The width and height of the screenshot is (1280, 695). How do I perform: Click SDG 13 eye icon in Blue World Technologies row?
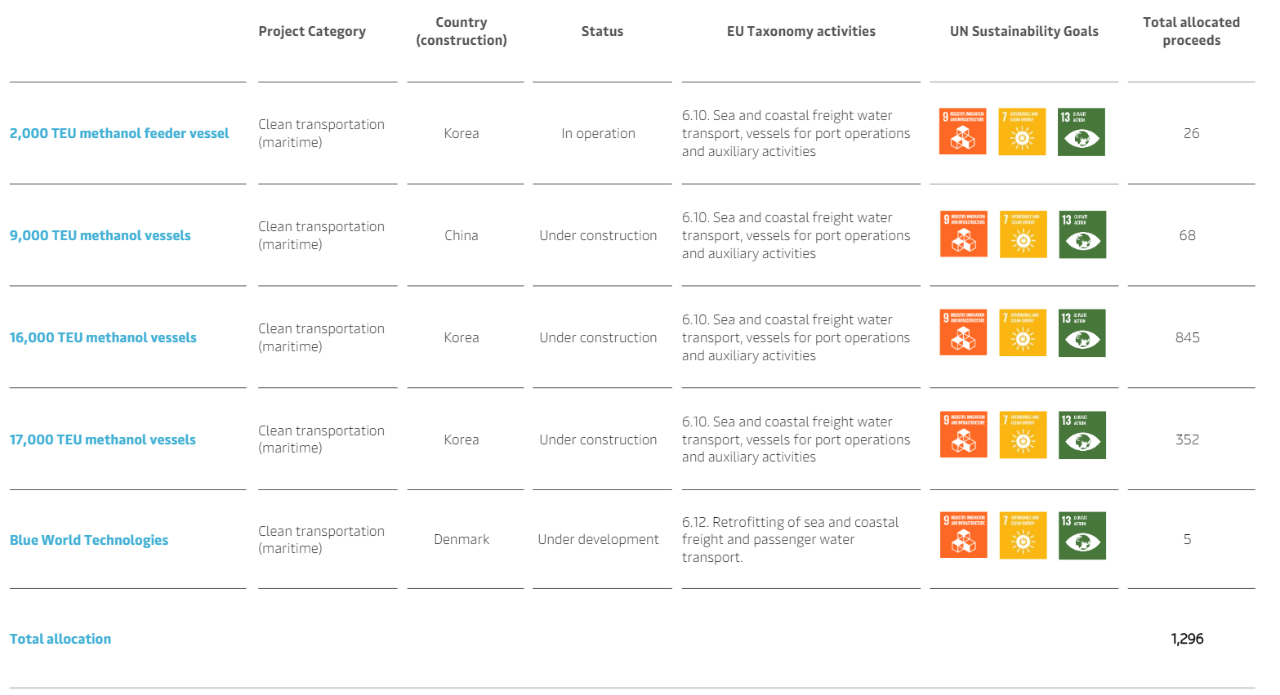coord(1082,535)
